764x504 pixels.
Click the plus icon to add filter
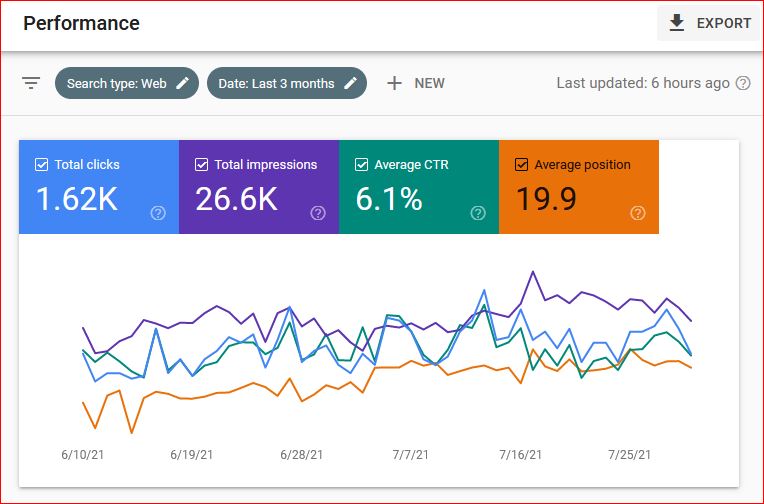(x=394, y=83)
